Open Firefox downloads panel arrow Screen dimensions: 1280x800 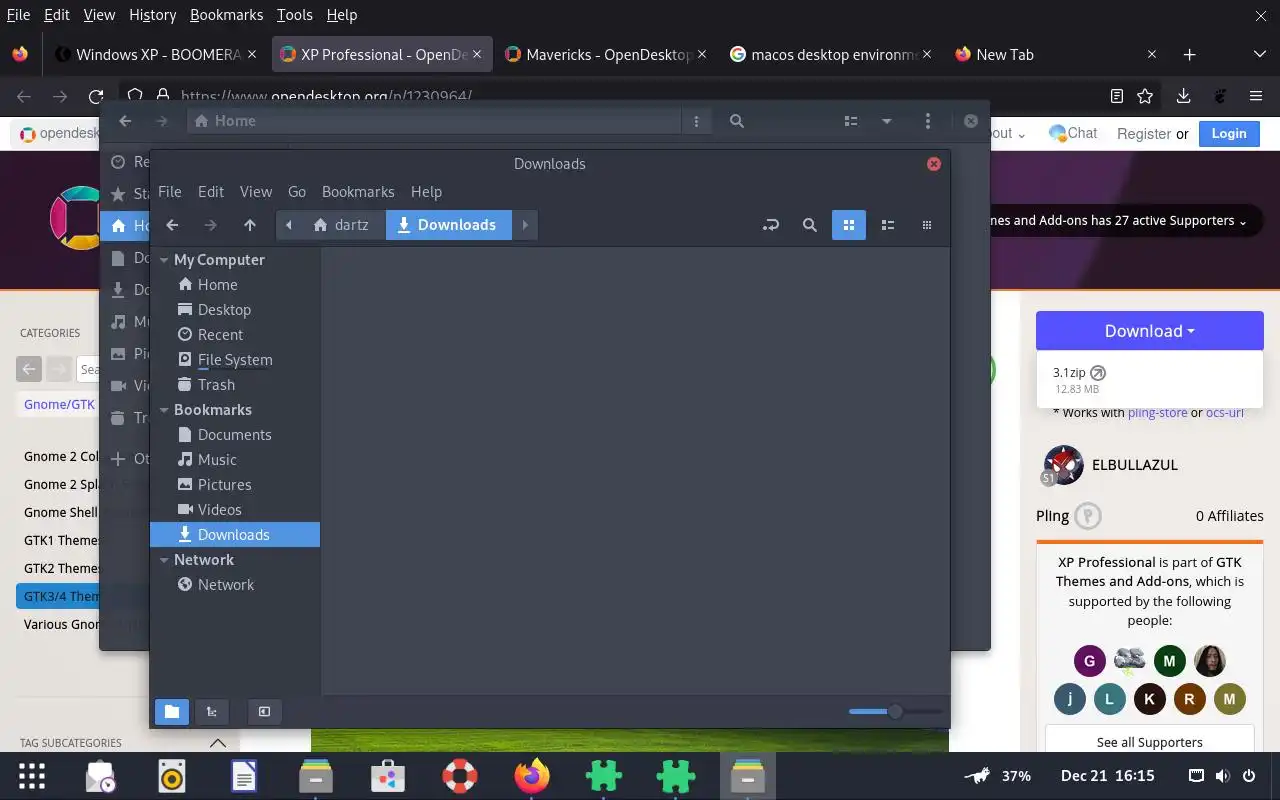pos(1183,96)
